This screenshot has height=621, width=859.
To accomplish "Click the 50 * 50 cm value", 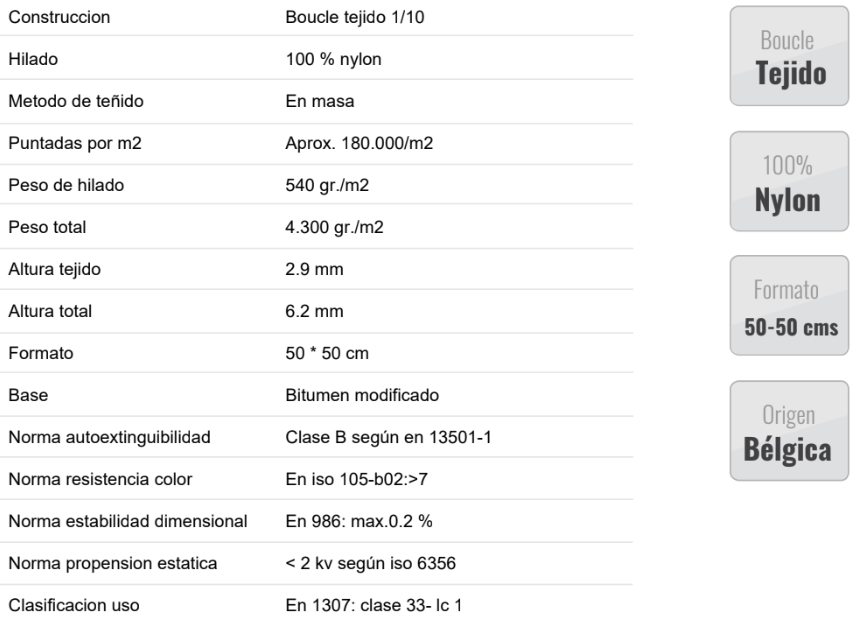I will 327,353.
